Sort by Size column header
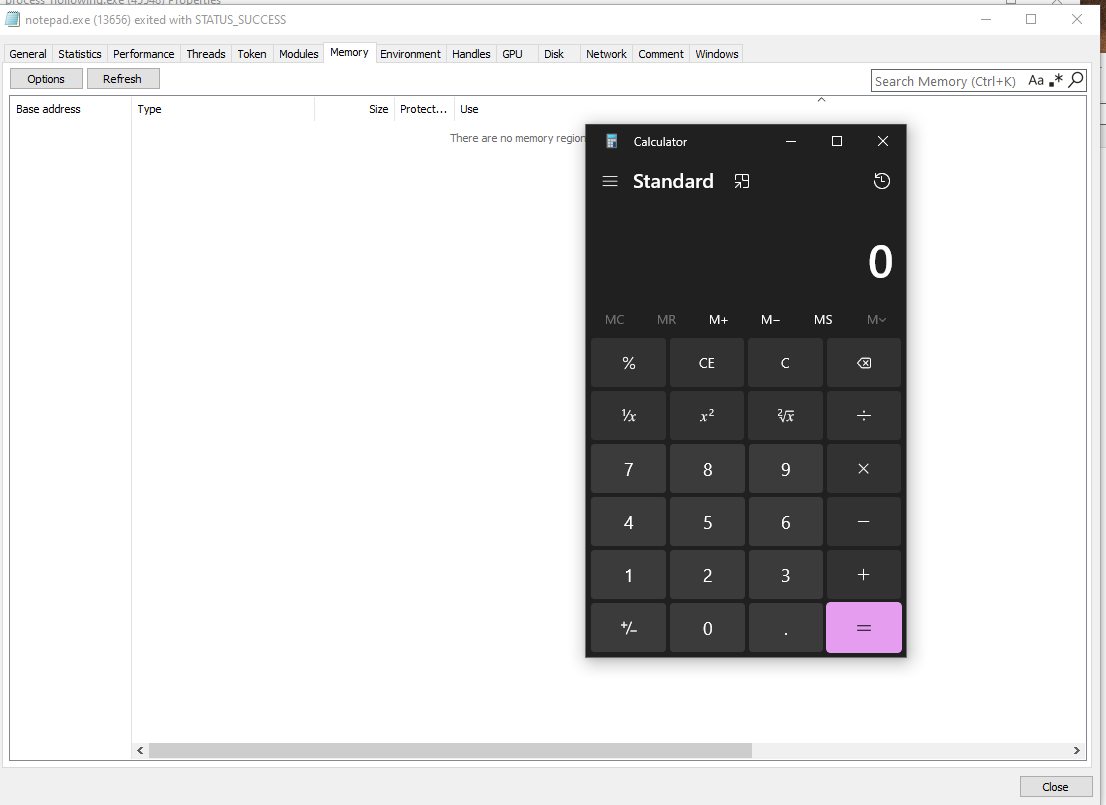 [354, 109]
